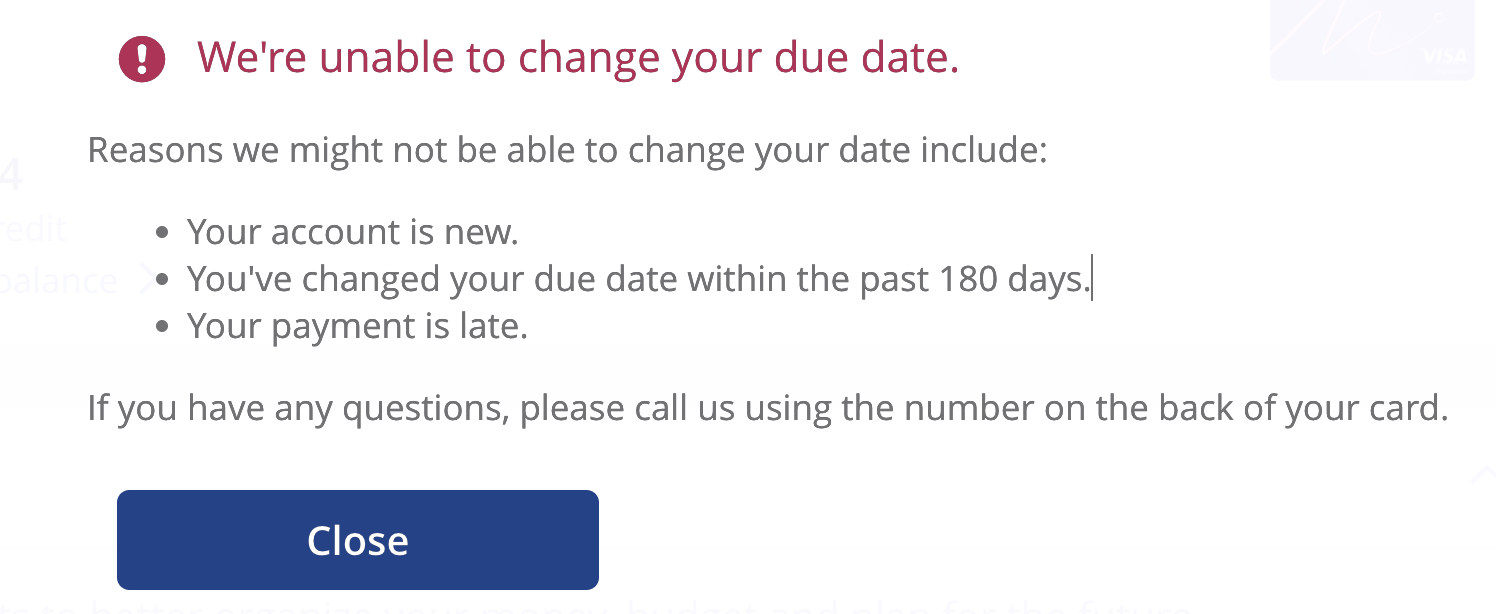The width and height of the screenshot is (1496, 614).
Task: Click the "If you have any questions" sentence
Action: click(767, 408)
